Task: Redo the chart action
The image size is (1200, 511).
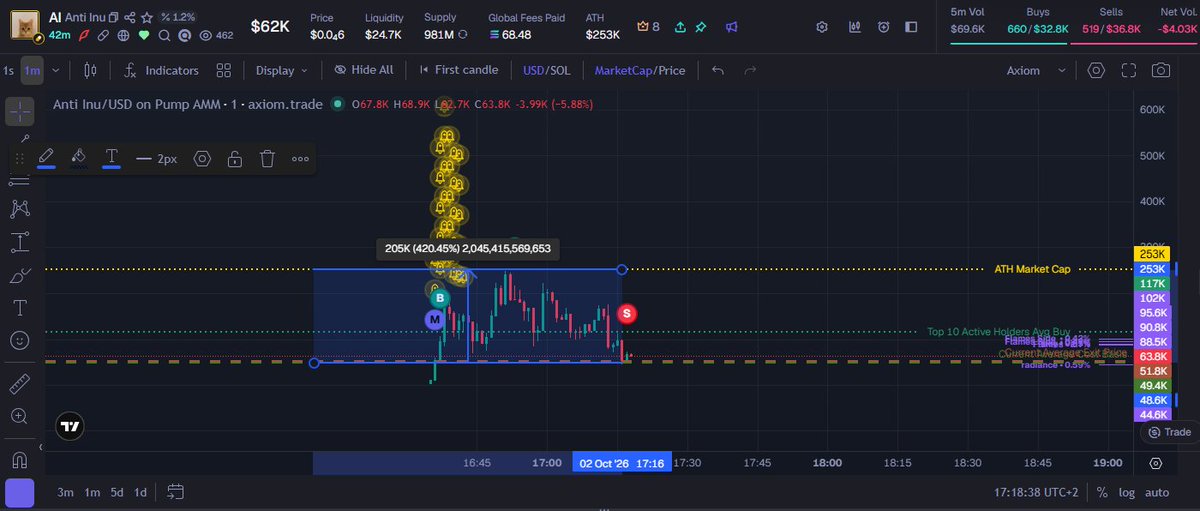Action: tap(750, 70)
